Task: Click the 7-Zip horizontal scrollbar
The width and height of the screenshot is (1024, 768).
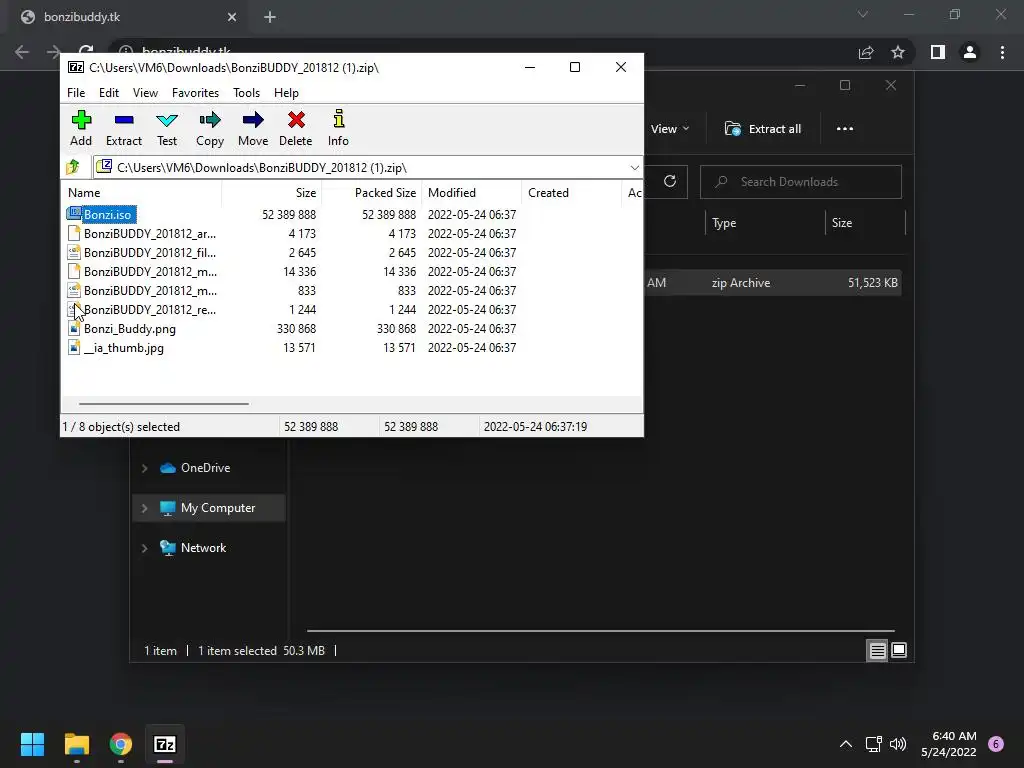Action: click(x=163, y=404)
